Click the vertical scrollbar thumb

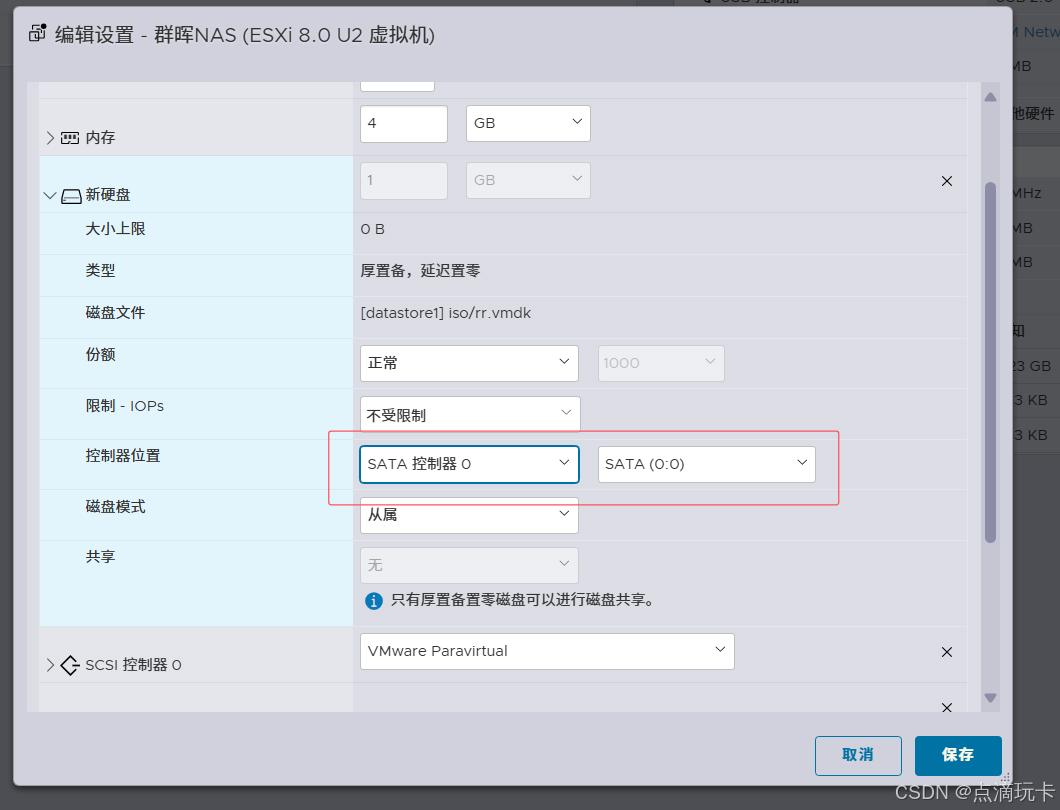[990, 362]
